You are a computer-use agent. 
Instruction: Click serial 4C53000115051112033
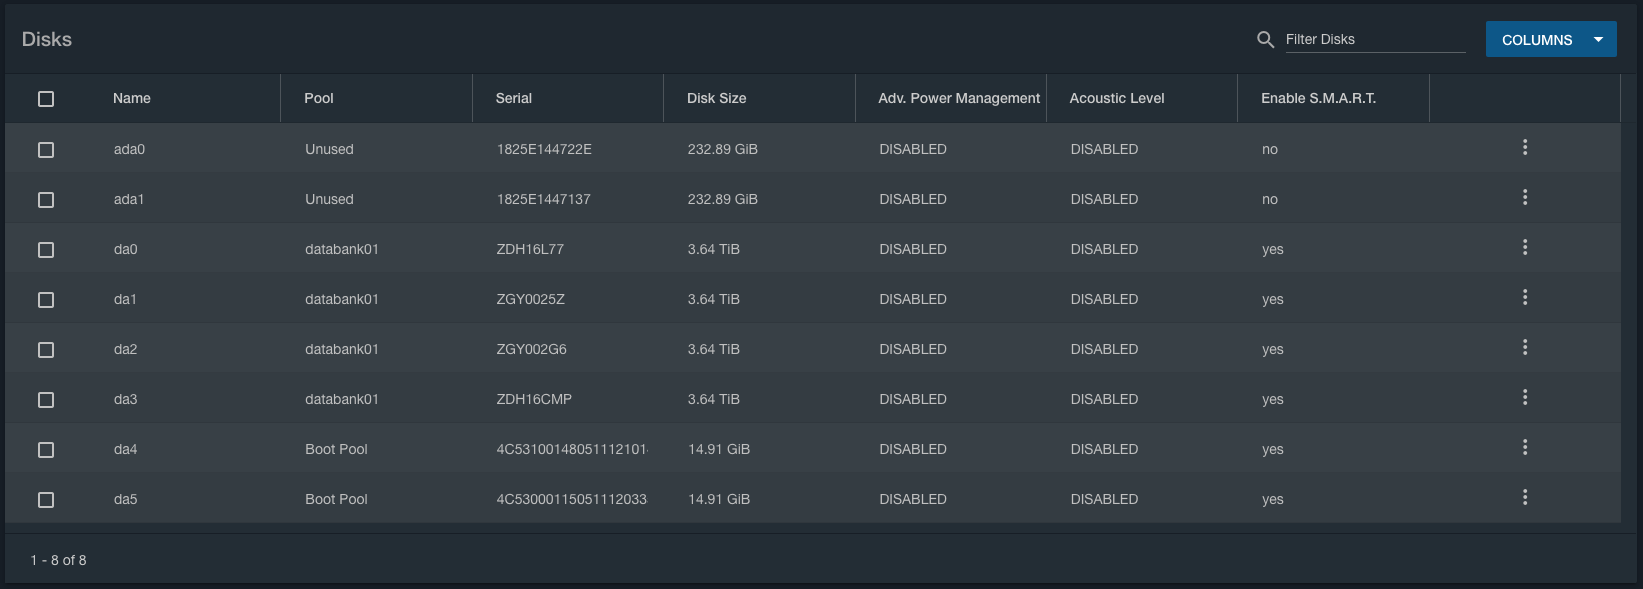pyautogui.click(x=572, y=499)
